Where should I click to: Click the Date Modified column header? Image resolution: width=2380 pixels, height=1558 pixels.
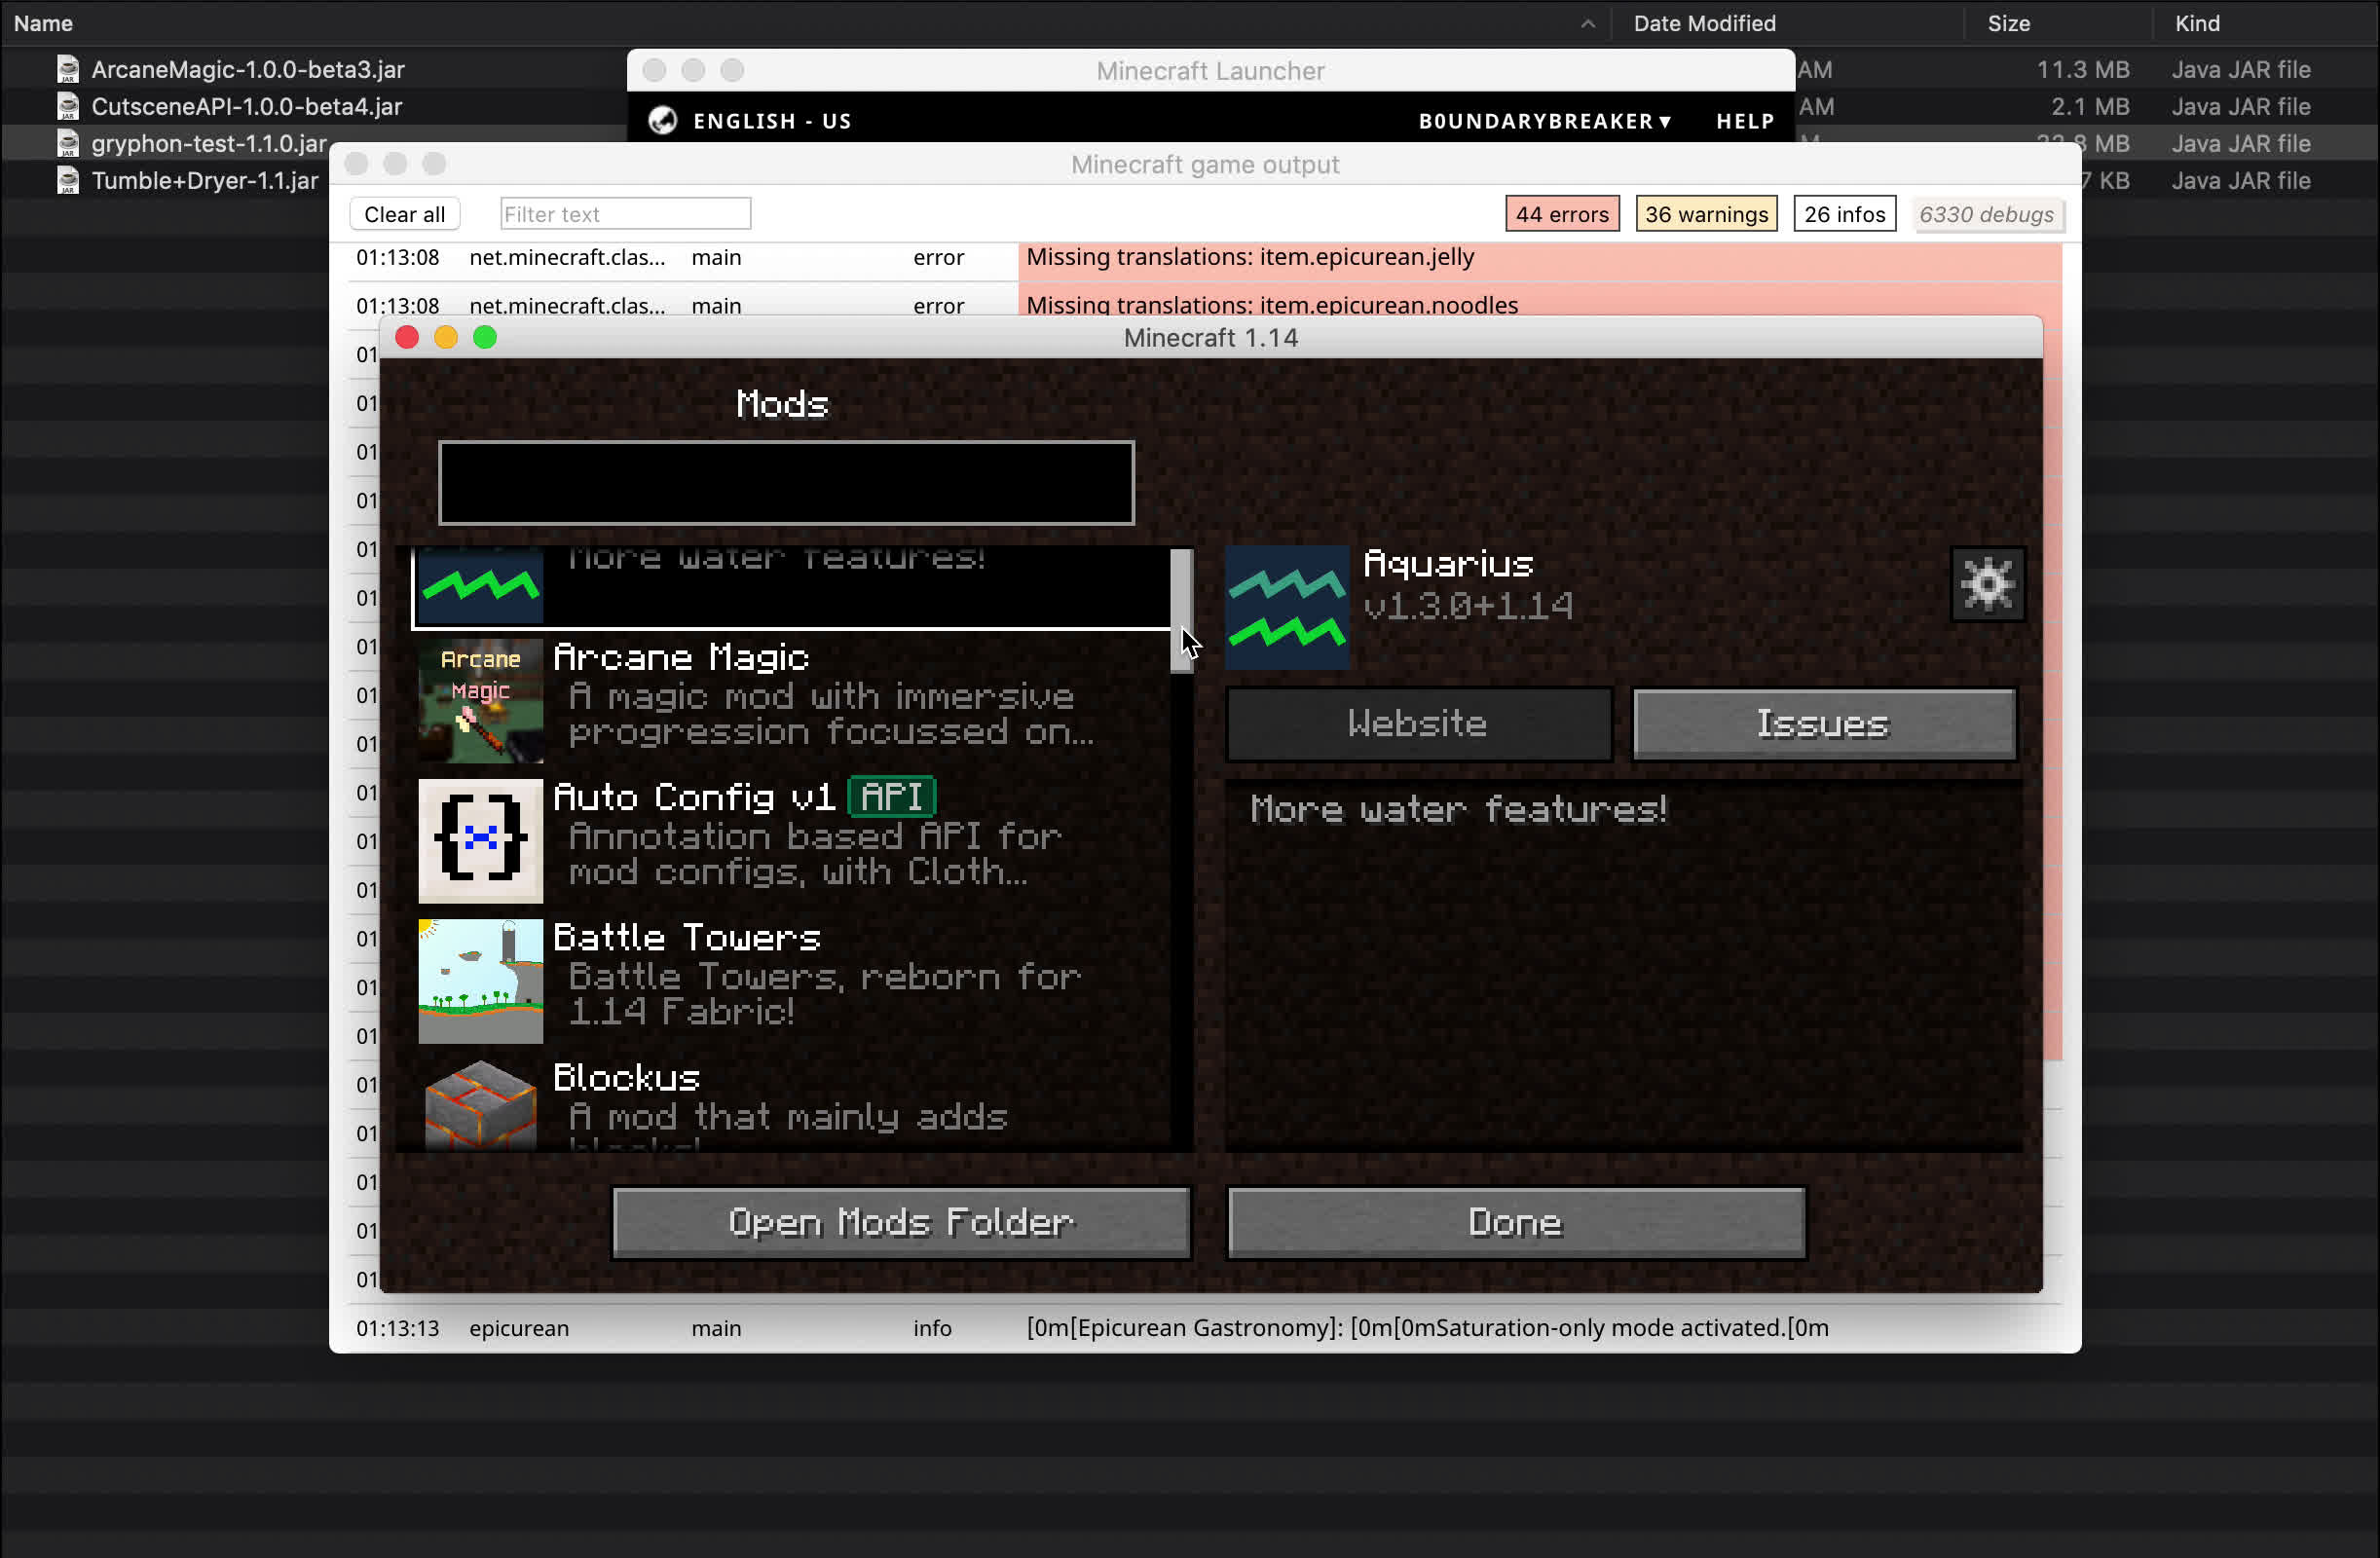(1704, 24)
